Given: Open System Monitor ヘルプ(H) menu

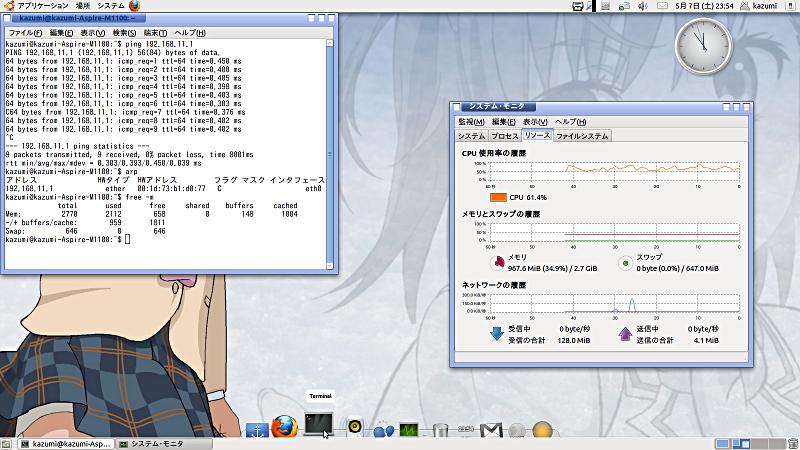Looking at the screenshot, I should coord(570,122).
